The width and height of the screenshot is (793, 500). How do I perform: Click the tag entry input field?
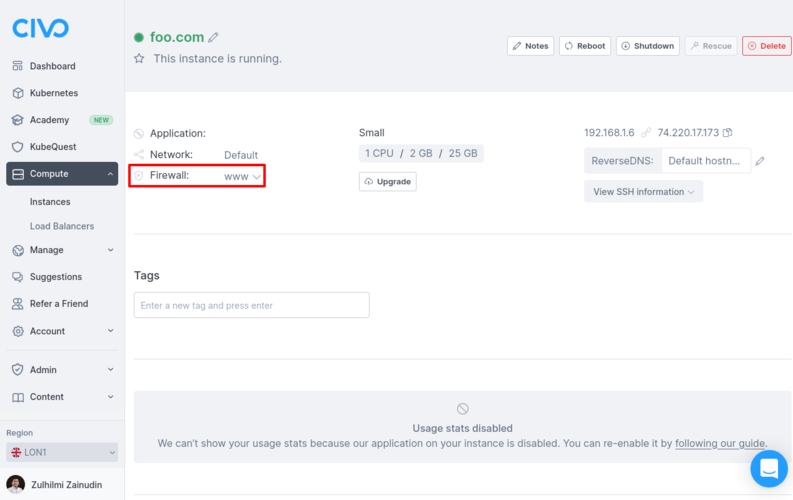[251, 305]
